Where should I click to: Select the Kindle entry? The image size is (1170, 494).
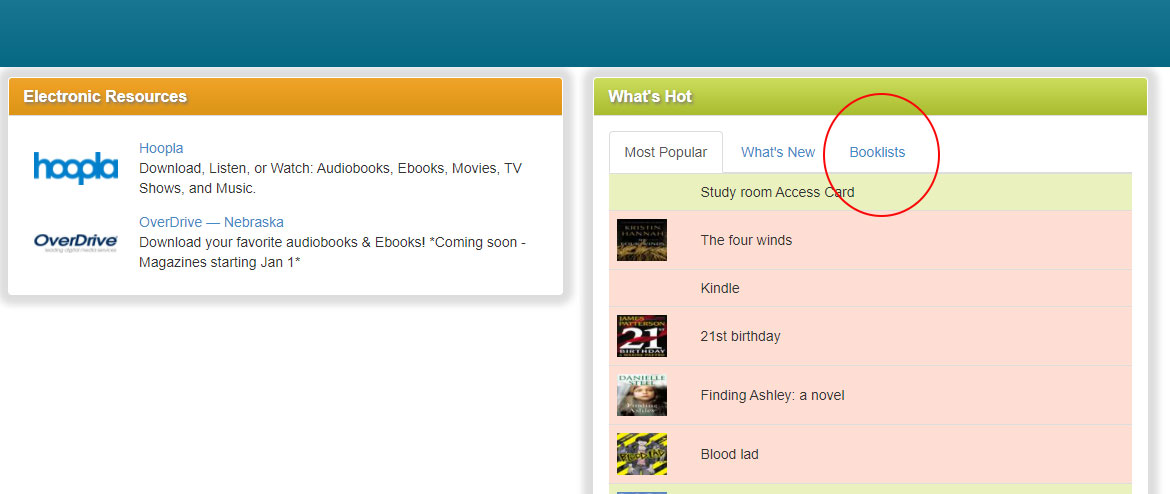(x=720, y=288)
